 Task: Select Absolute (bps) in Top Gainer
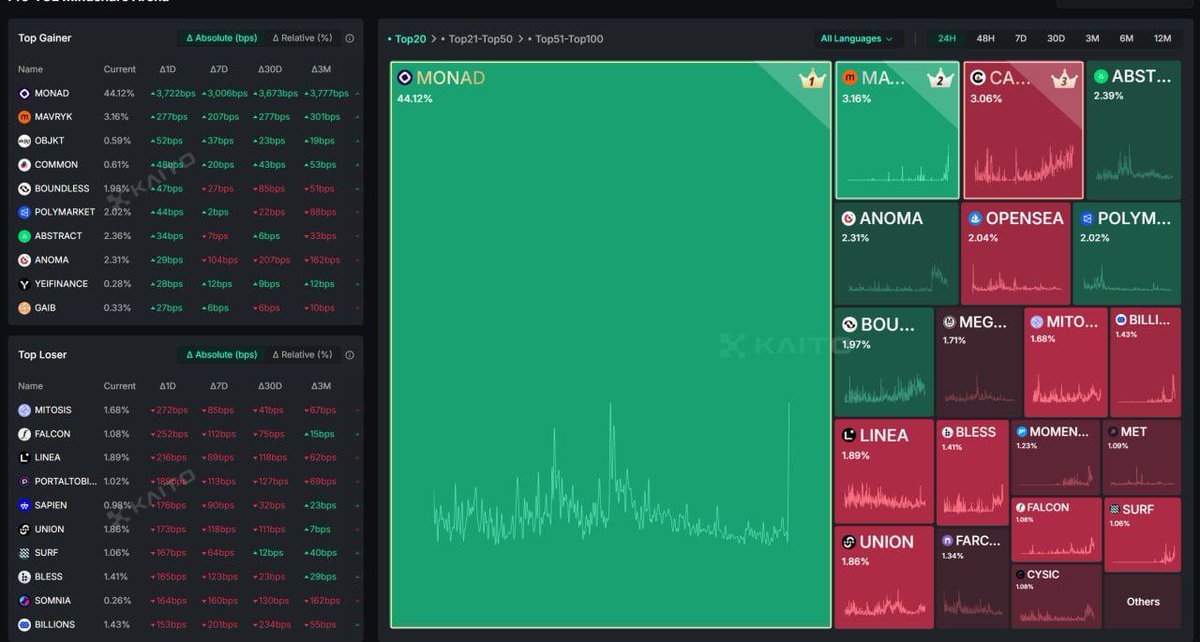(222, 38)
